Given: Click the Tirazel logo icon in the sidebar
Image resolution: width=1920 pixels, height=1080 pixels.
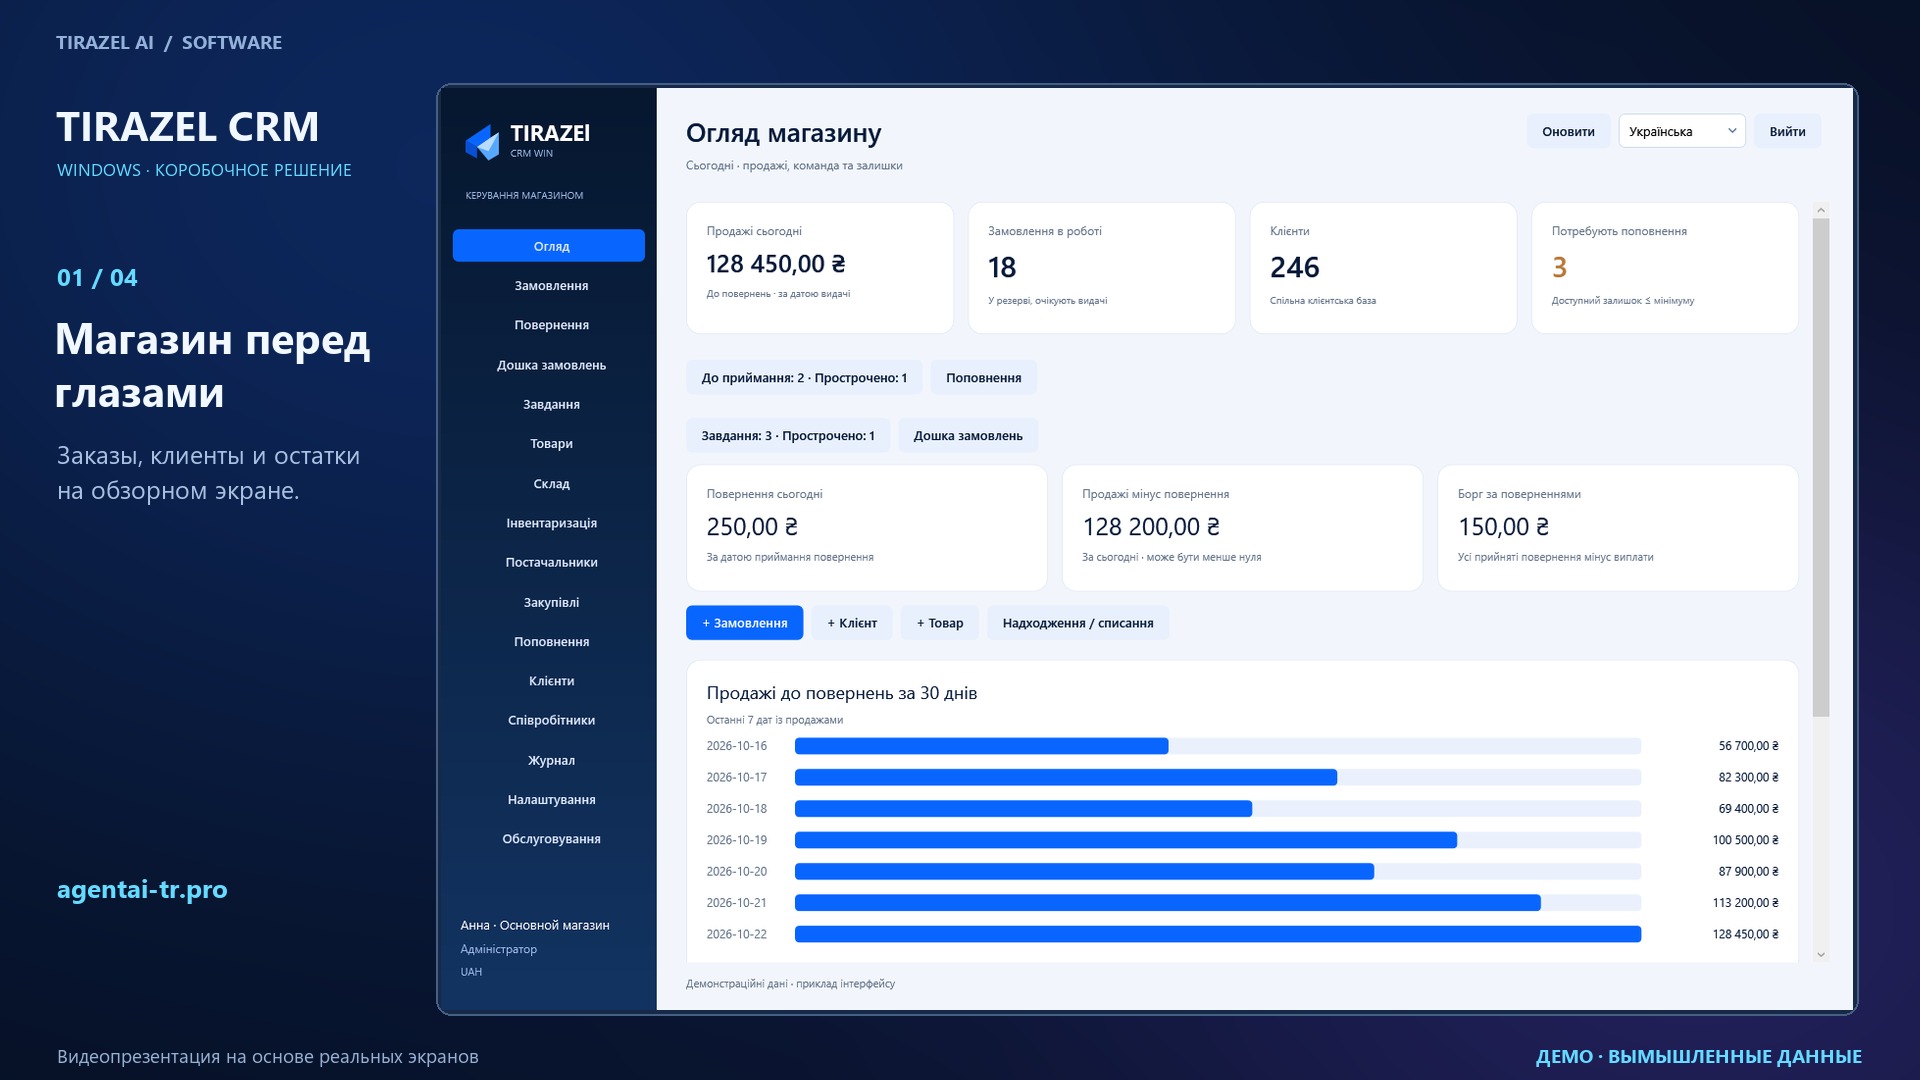Looking at the screenshot, I should pyautogui.click(x=482, y=142).
